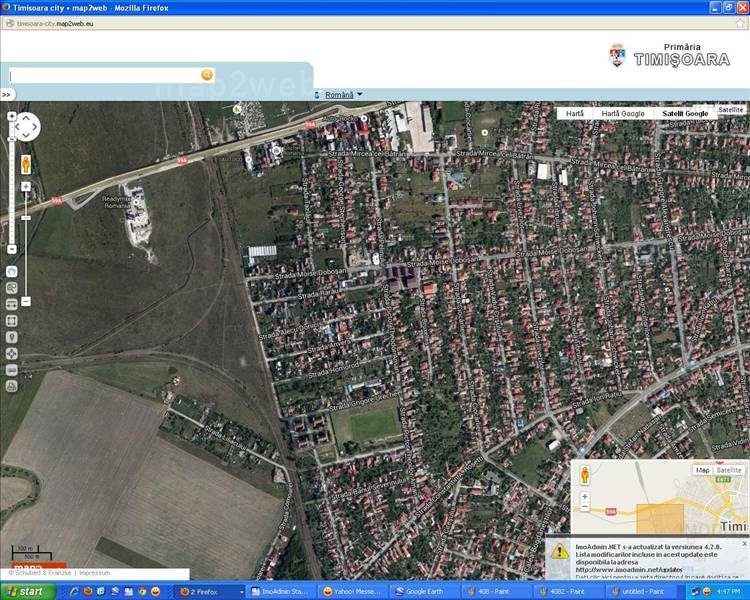Zoom in with the plus button at top-left
The height and width of the screenshot is (600, 750).
(11, 116)
